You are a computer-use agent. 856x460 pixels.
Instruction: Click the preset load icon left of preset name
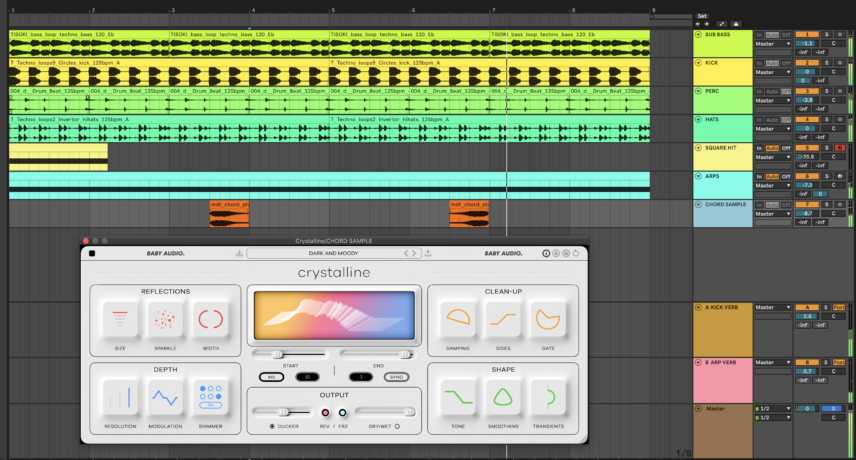239,253
